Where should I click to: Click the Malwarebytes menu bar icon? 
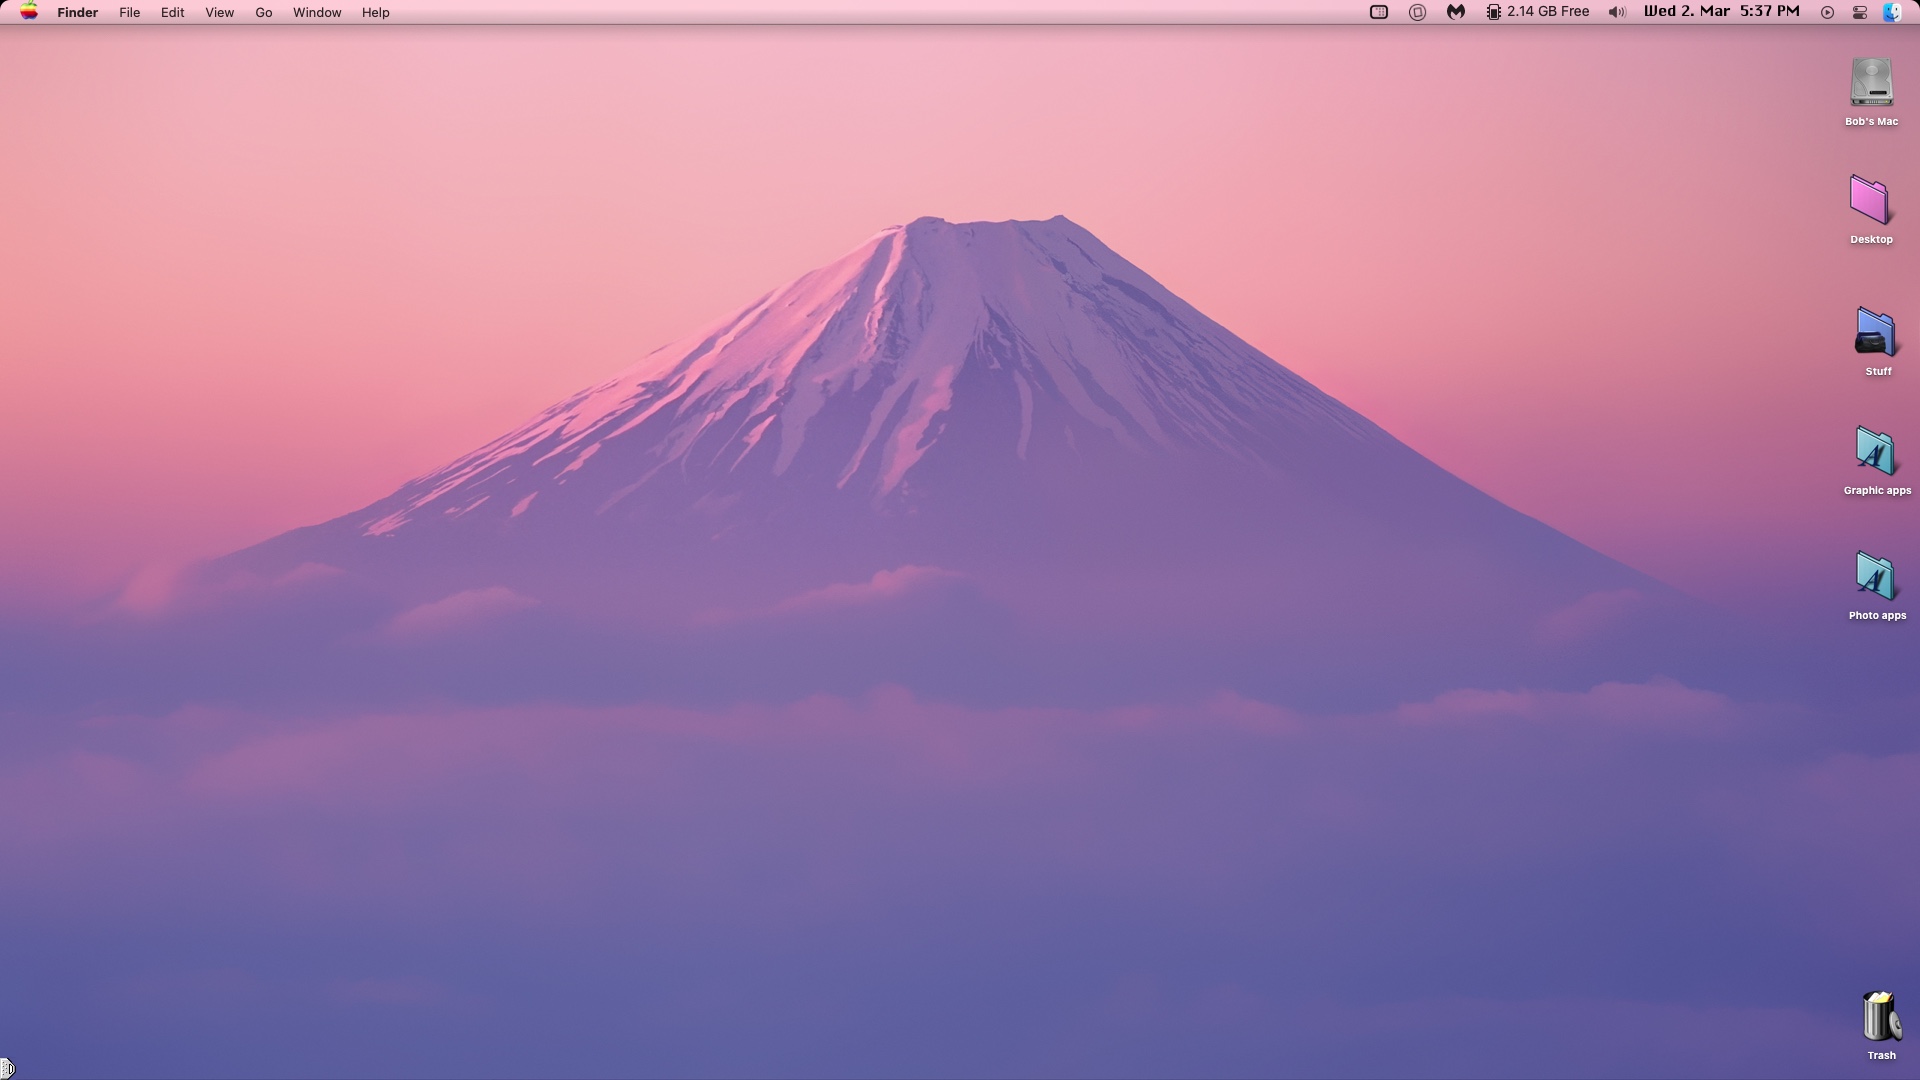coord(1456,12)
